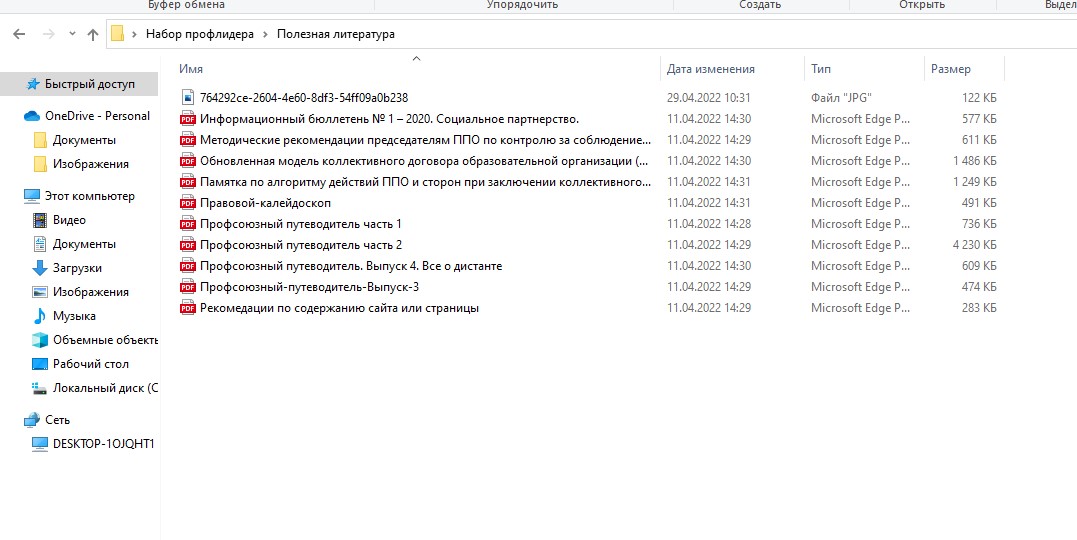Select Локальный диск in navigation tree
Viewport: 1077px width, 540px height.
(105, 388)
